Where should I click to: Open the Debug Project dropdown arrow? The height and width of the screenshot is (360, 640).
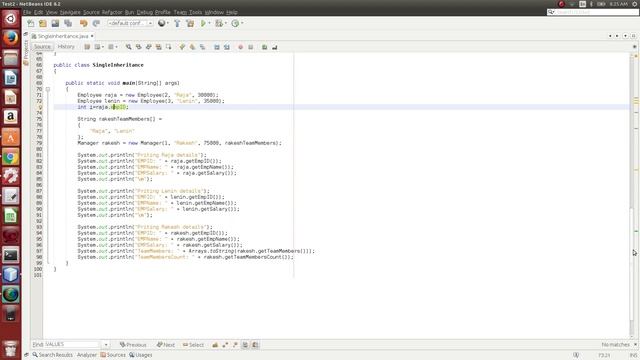226,23
